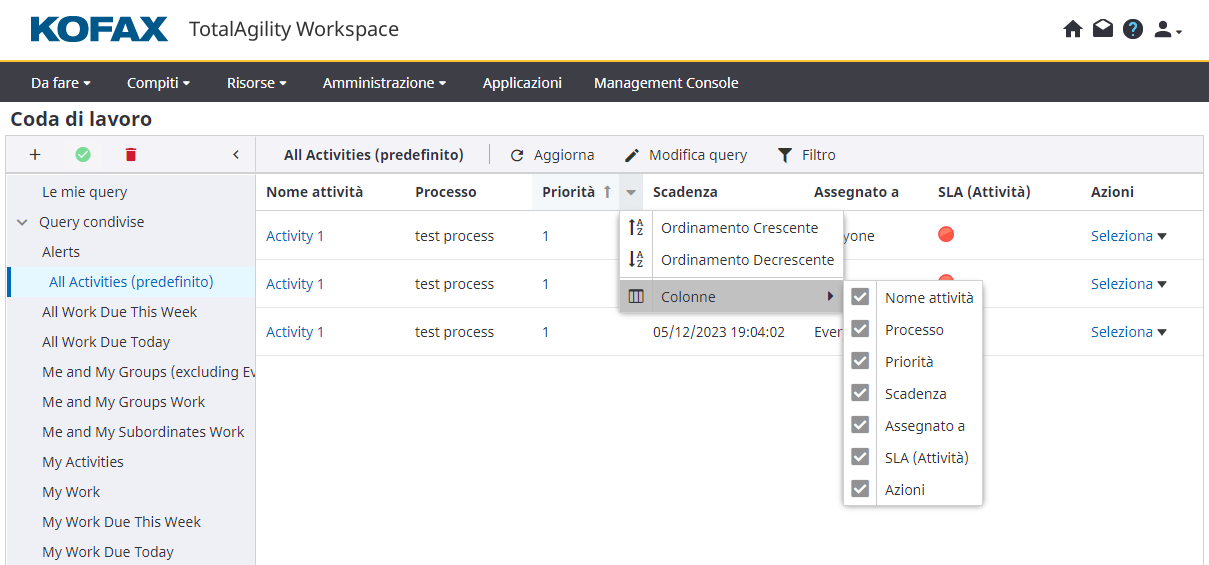
Task: Click the plus icon to add query
Action: tap(35, 155)
